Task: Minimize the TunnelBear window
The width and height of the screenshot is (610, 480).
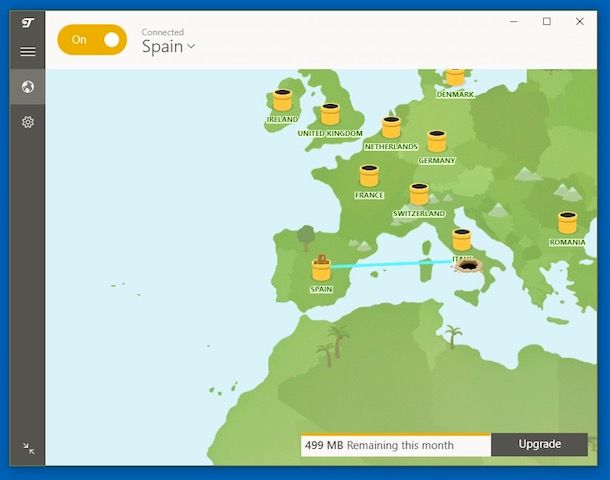Action: point(514,22)
